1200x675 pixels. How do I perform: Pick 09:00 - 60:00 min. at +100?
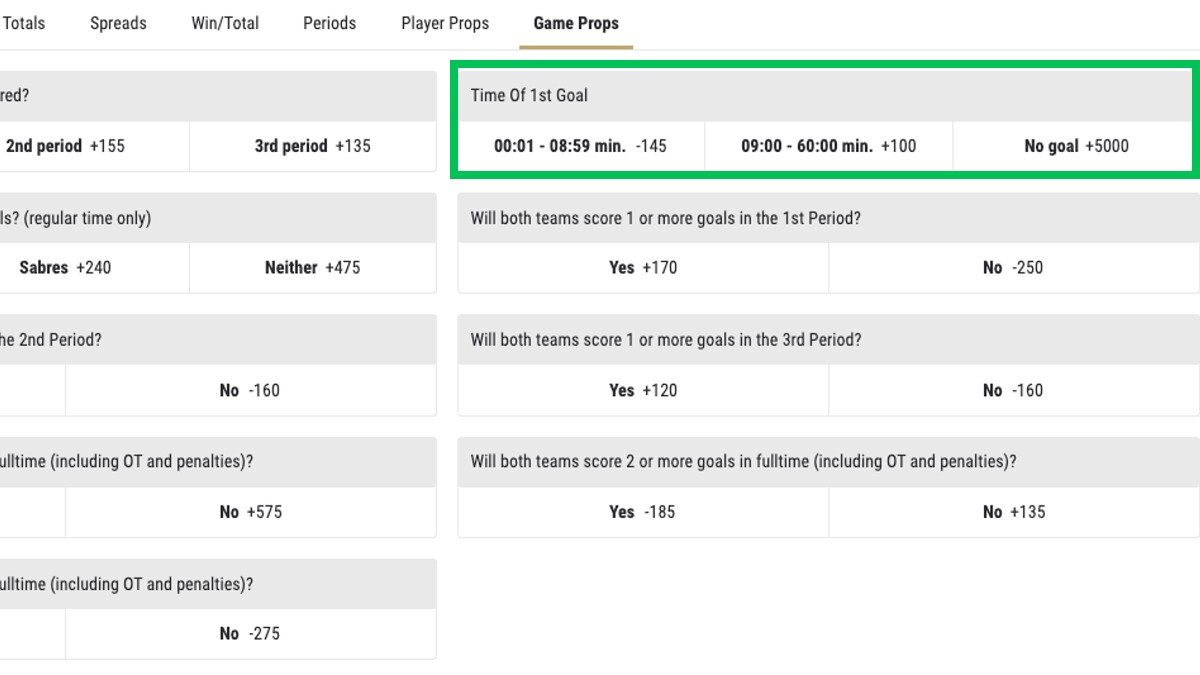coord(829,146)
